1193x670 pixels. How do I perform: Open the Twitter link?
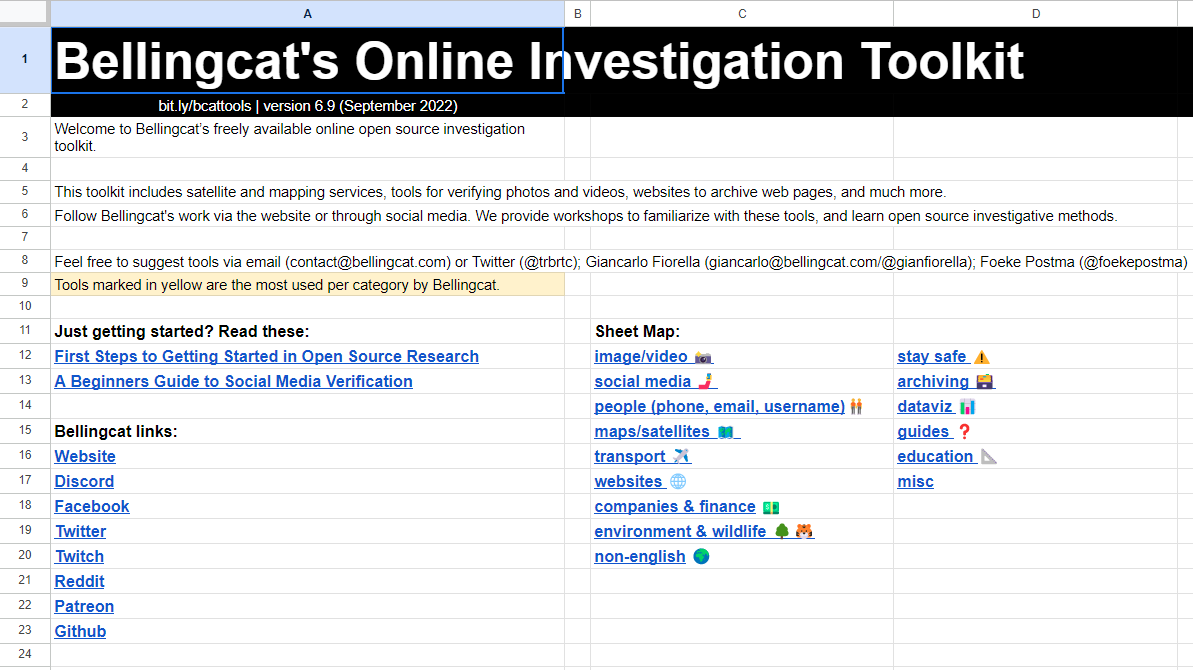tap(81, 532)
